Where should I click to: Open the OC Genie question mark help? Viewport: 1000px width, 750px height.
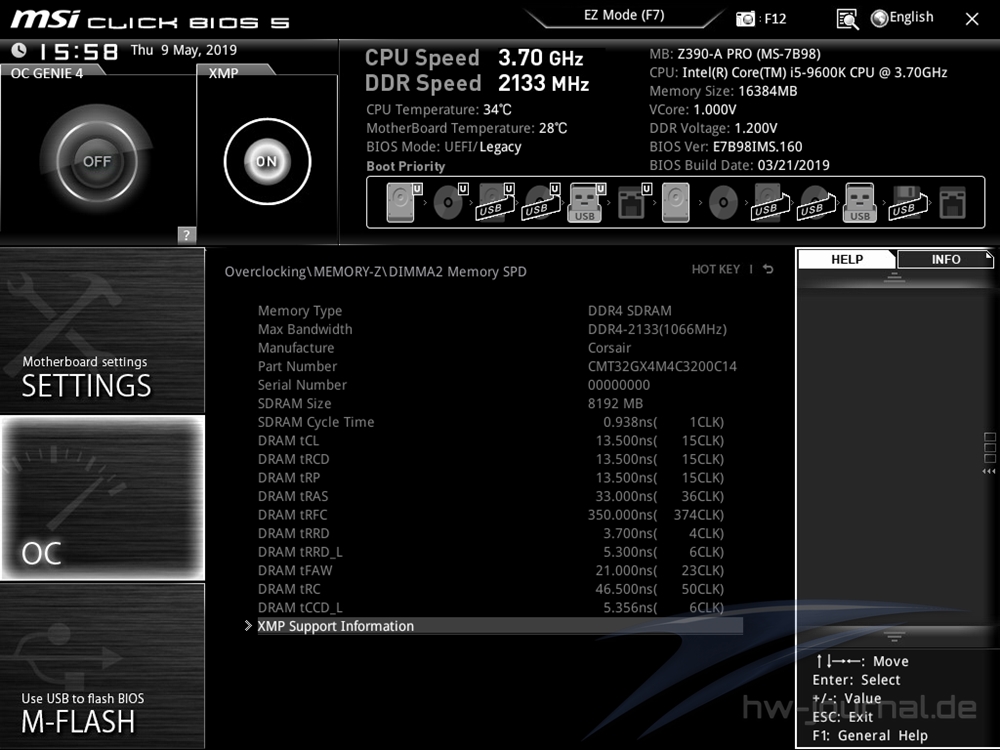click(x=186, y=235)
